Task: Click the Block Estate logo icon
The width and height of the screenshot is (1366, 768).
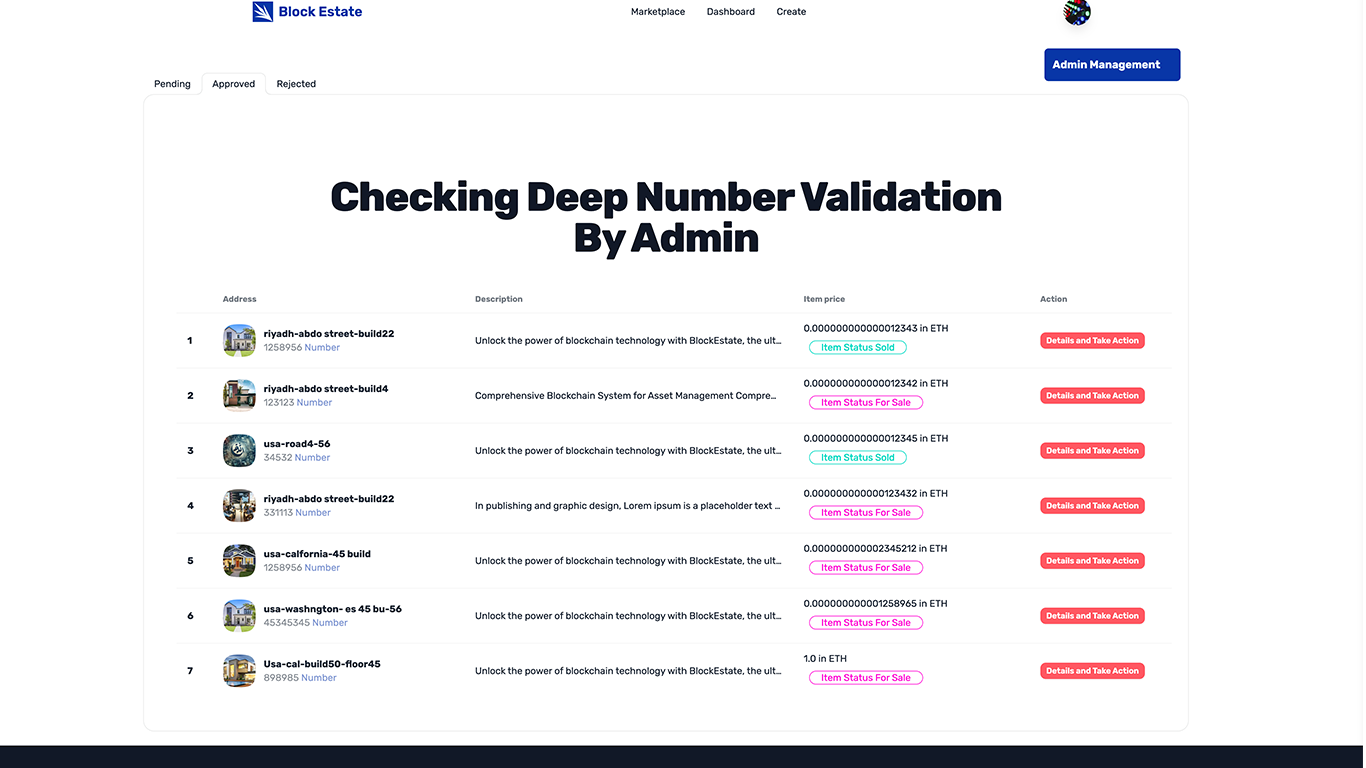Action: coord(262,11)
